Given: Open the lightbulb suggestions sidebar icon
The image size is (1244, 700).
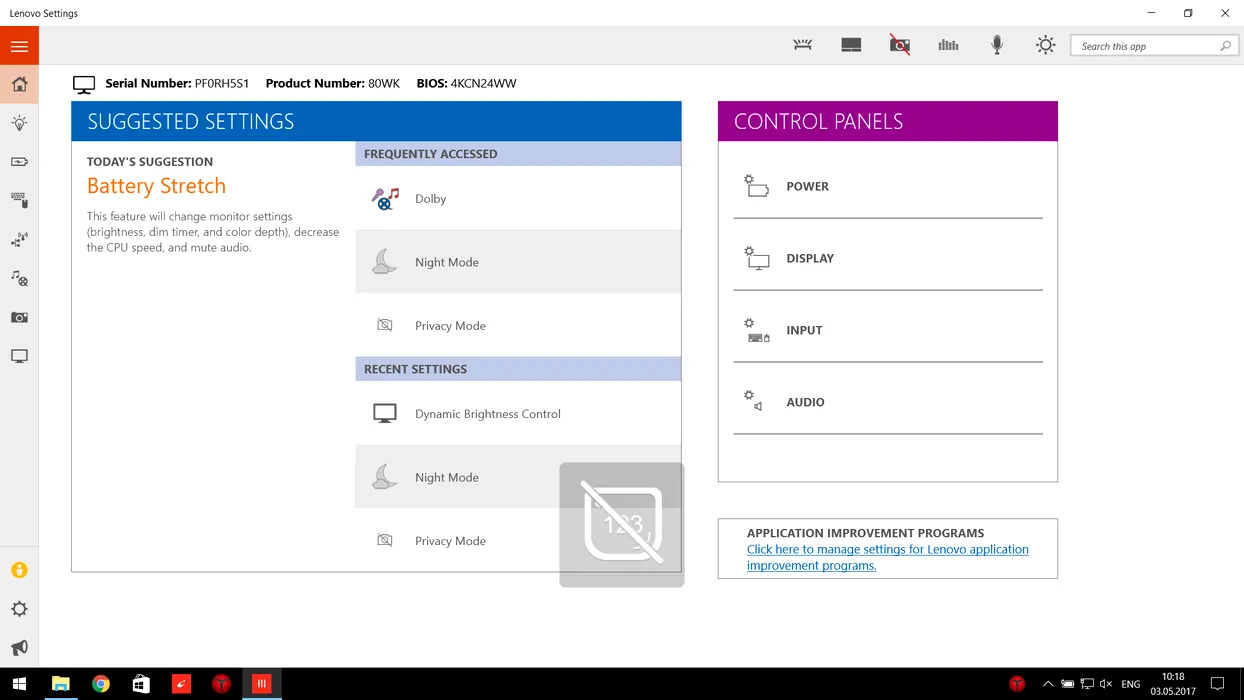Looking at the screenshot, I should point(19,123).
